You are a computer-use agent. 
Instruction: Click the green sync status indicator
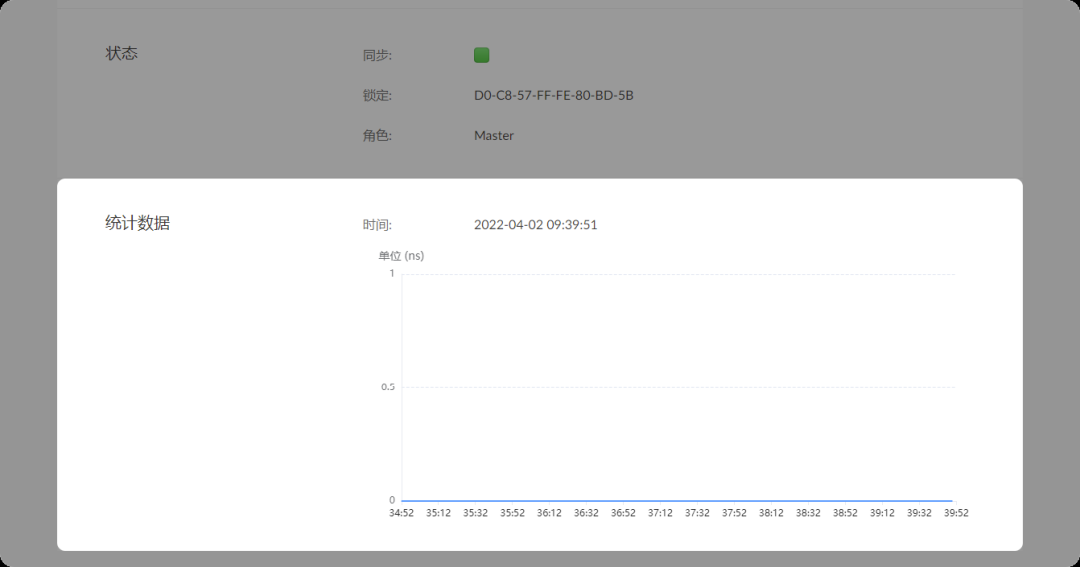click(x=481, y=56)
